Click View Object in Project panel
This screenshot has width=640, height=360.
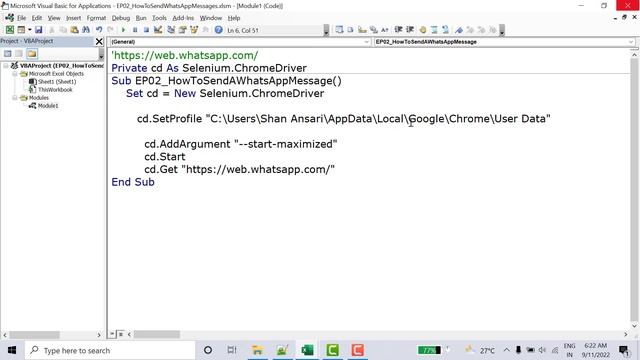click(19, 53)
